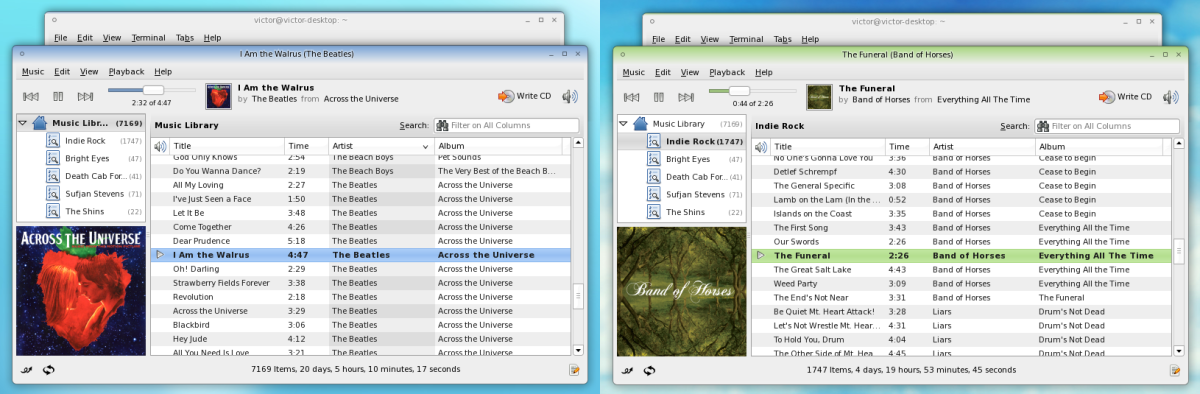Click Bright Eyes playlist icon in Walrus window
1200x394 pixels.
click(53, 159)
